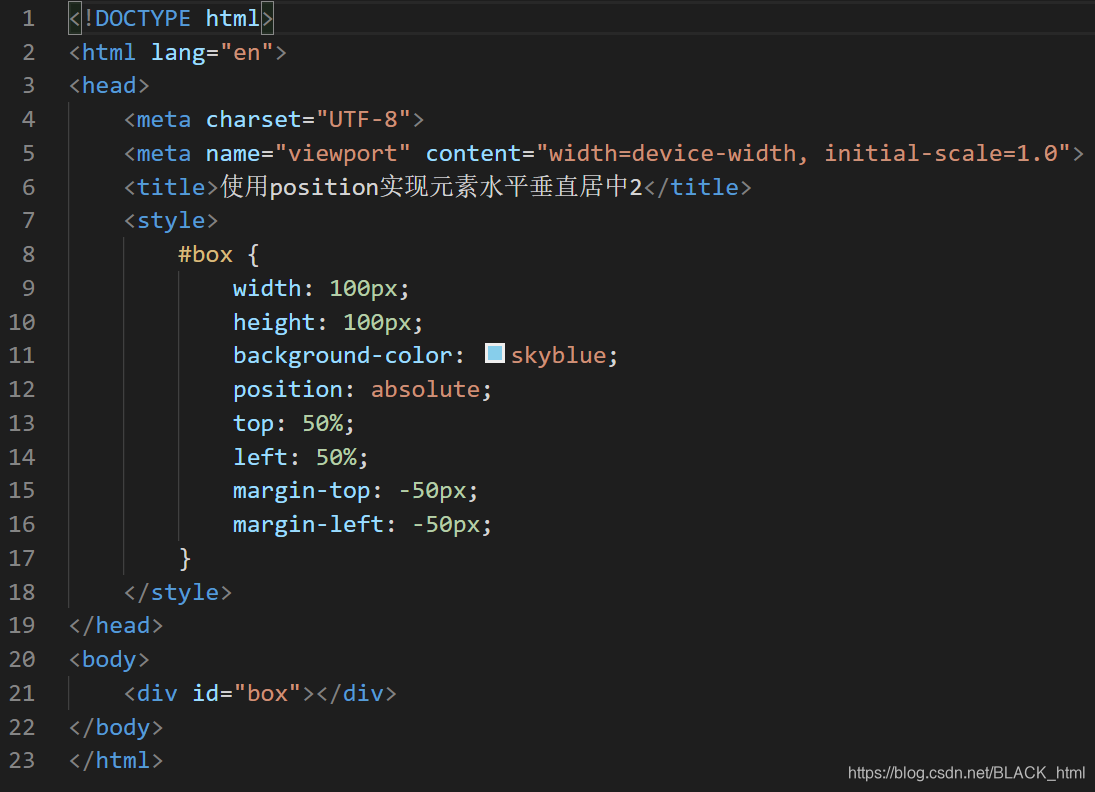Click the closing html tag on line 23
This screenshot has width=1095, height=792.
pos(116,760)
